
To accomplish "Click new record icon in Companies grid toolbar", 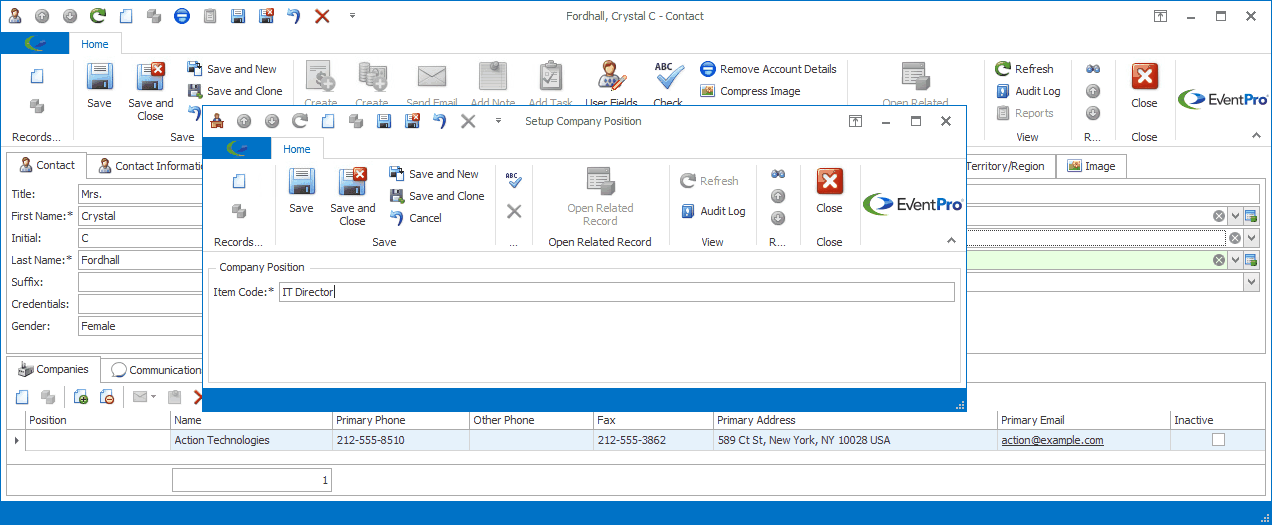I will pyautogui.click(x=22, y=397).
